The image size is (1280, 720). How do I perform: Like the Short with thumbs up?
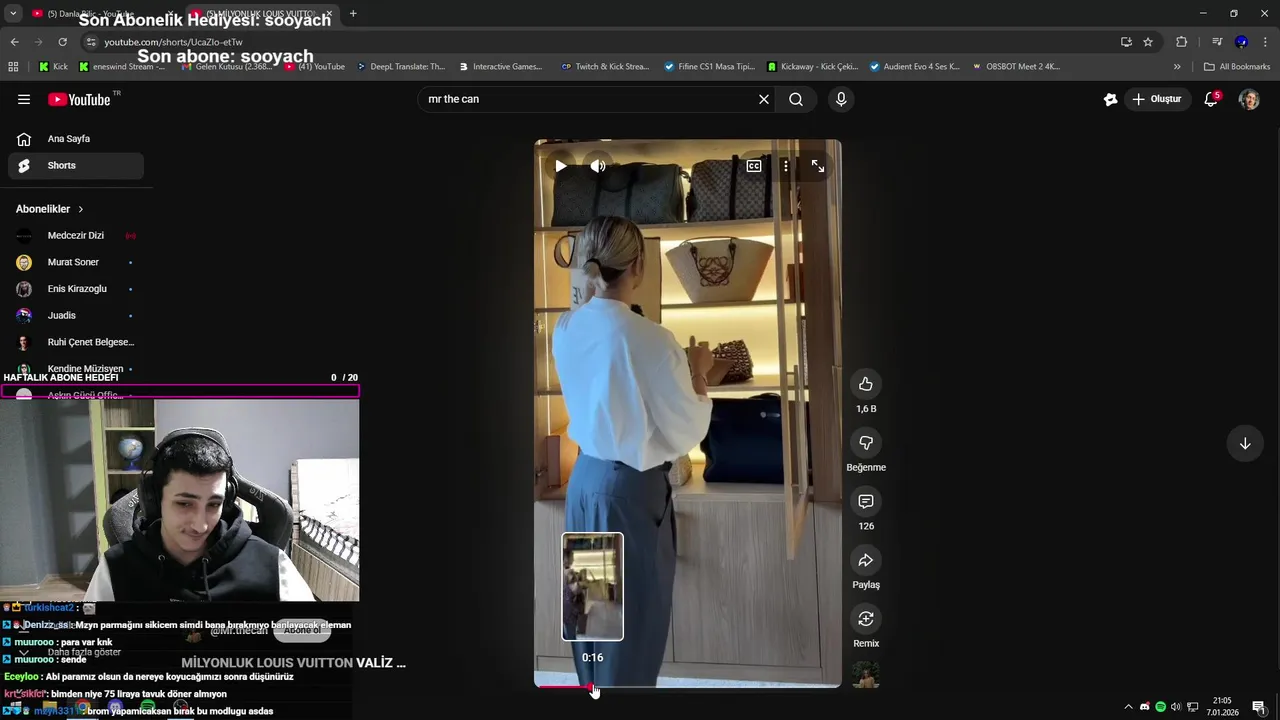point(866,384)
